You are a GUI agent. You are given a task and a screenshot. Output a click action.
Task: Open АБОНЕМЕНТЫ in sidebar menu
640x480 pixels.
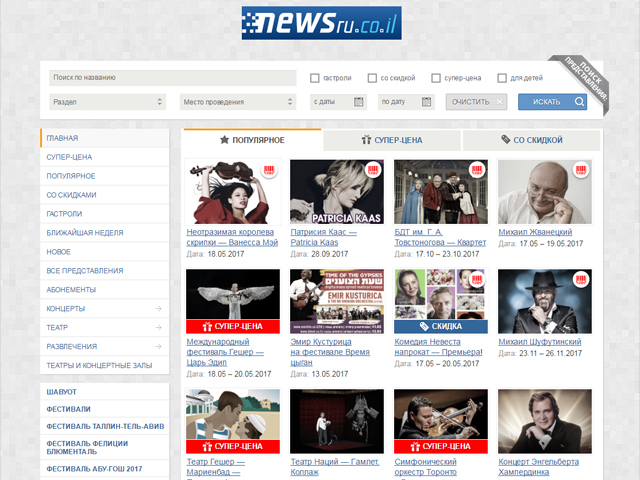pyautogui.click(x=105, y=289)
